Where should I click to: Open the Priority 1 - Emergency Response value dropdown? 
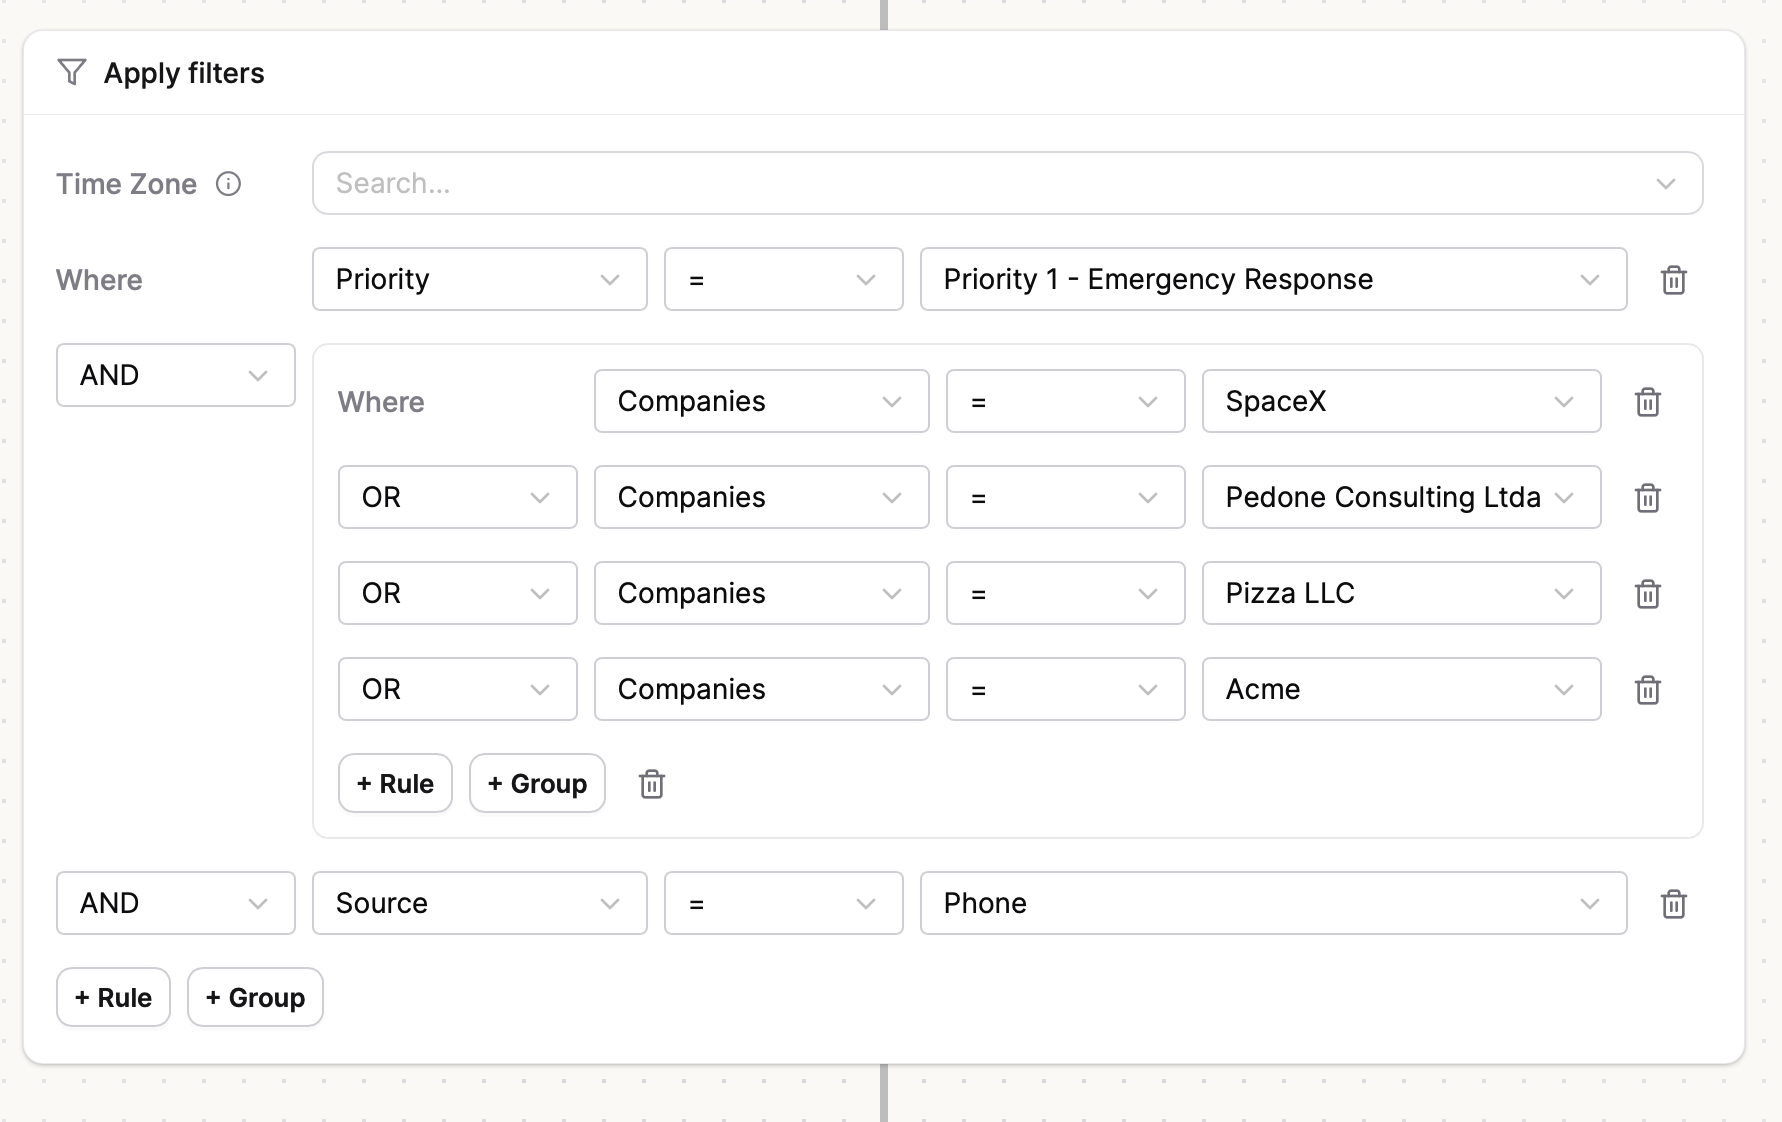1274,279
